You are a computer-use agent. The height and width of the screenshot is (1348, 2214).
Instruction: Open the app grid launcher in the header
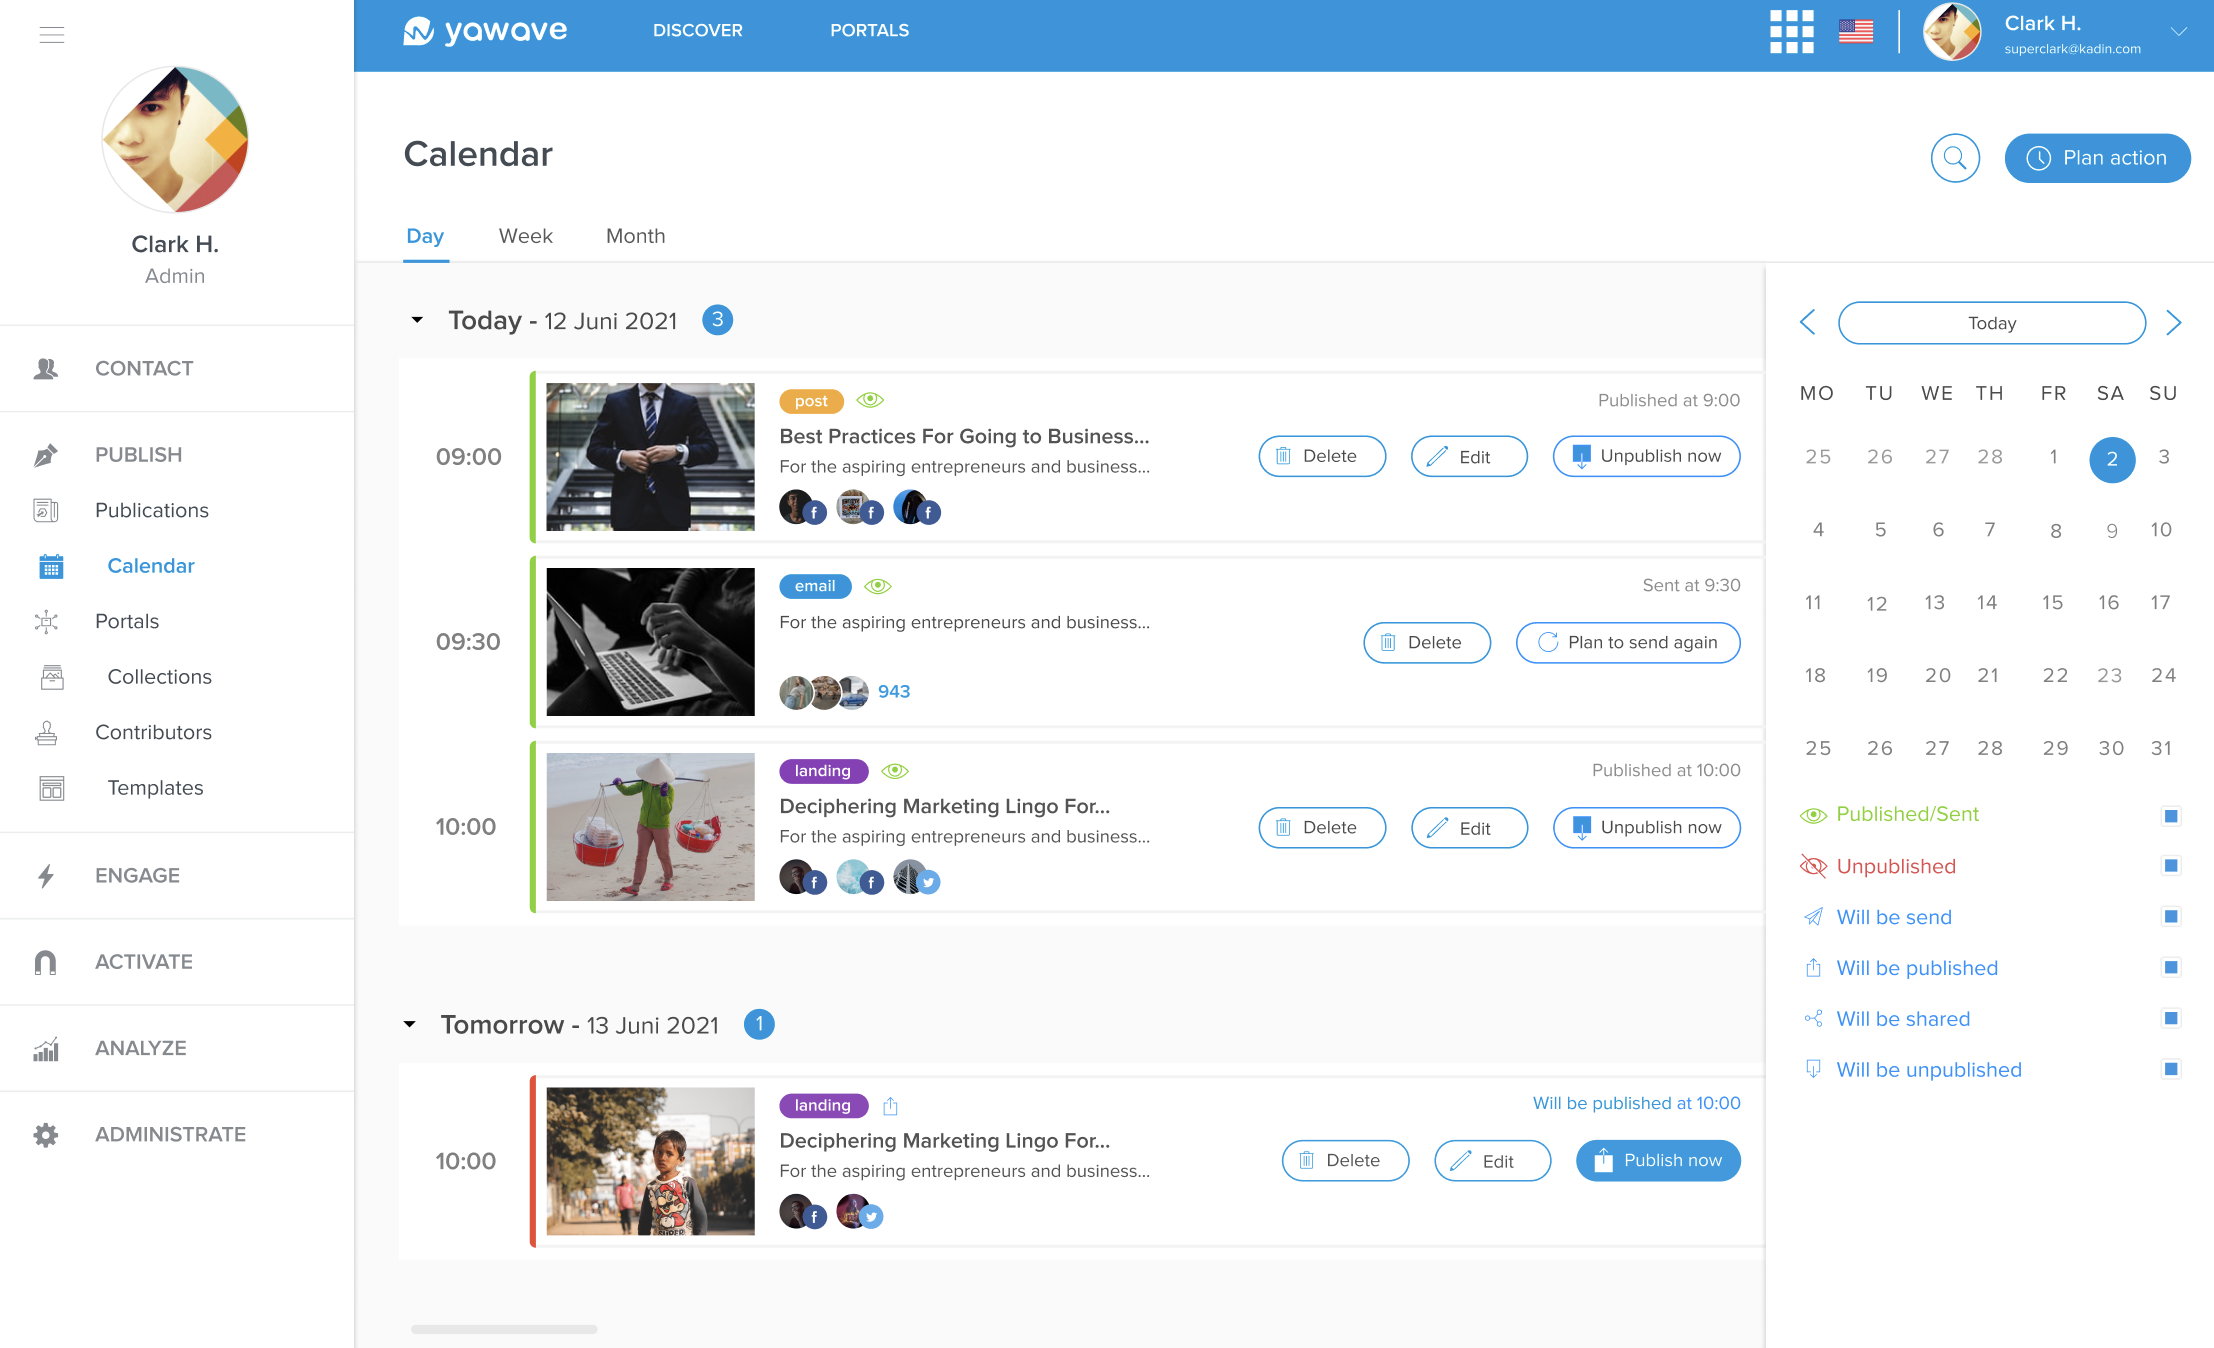[1791, 31]
